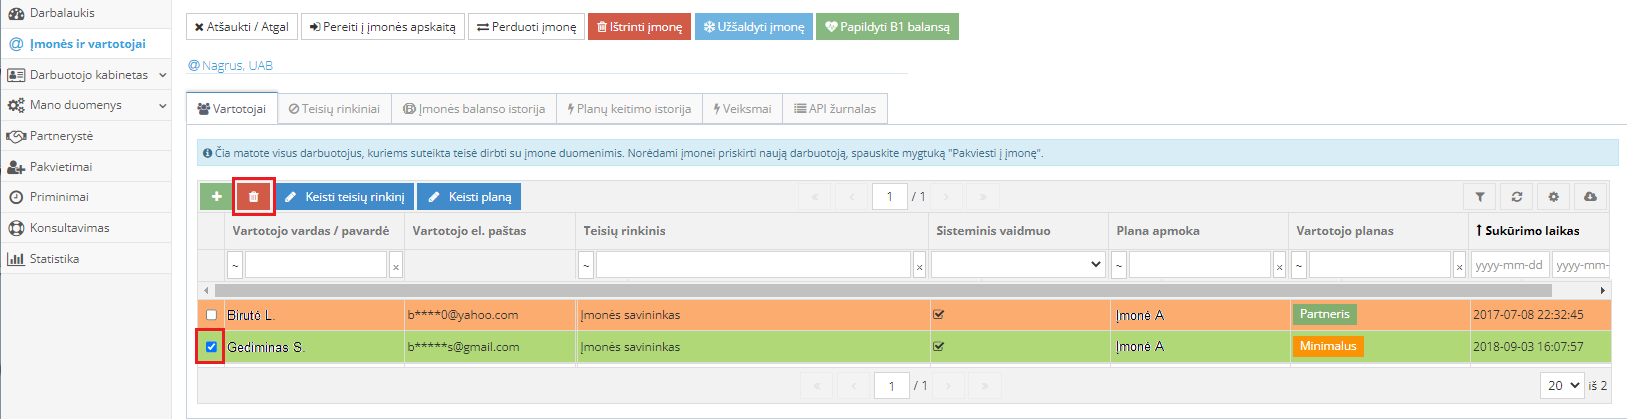Click the cloud download export icon

(1590, 197)
